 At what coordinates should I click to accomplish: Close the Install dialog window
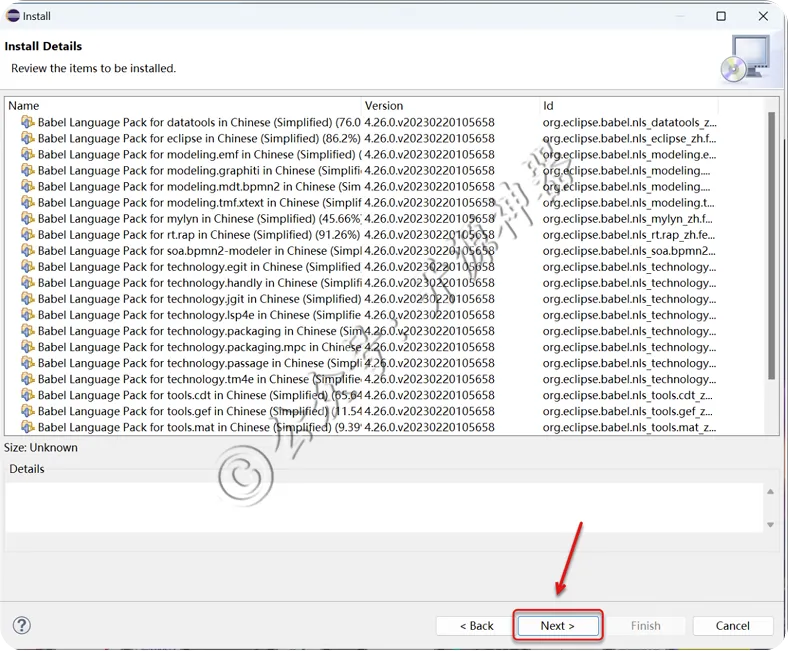(x=763, y=16)
